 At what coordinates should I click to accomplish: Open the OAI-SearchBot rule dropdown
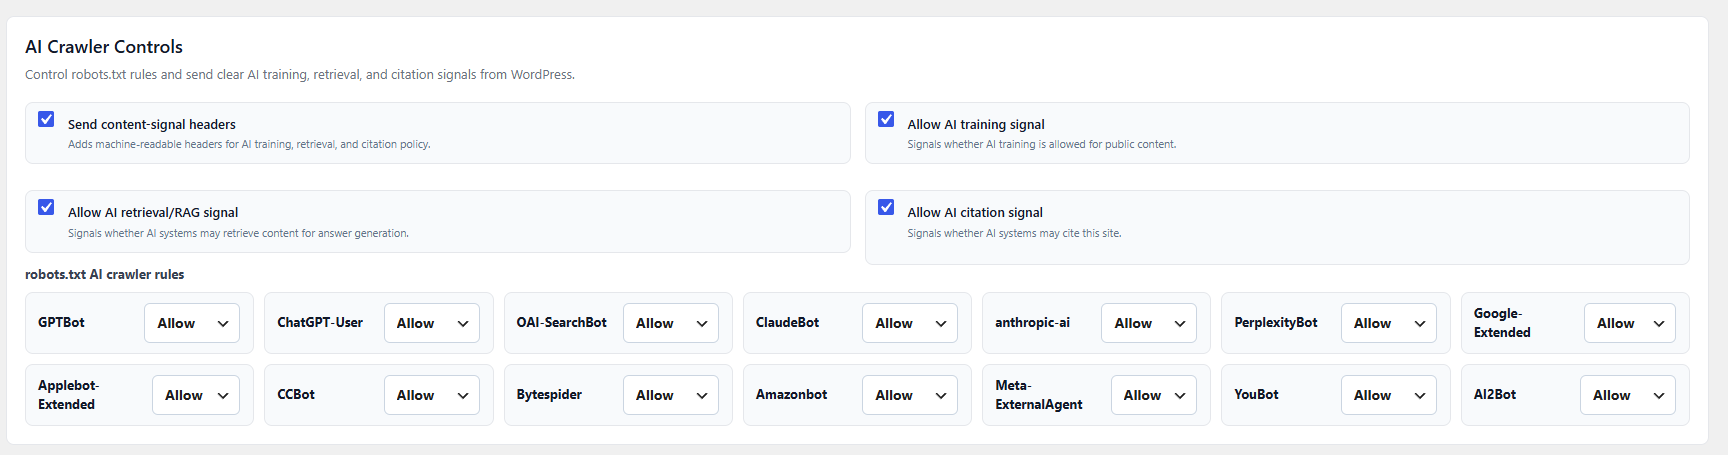point(670,323)
